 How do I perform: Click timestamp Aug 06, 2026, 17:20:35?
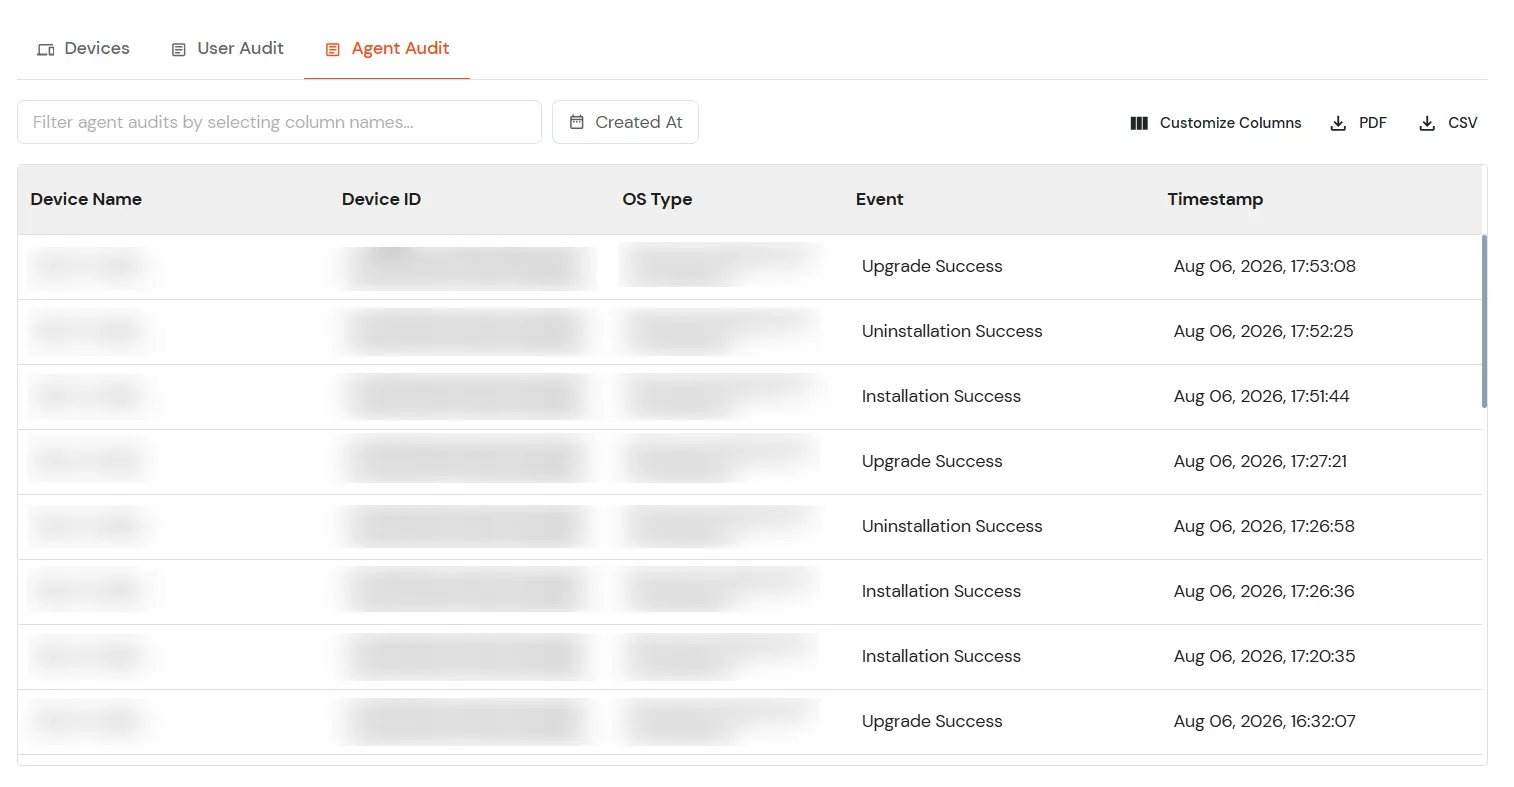1264,656
